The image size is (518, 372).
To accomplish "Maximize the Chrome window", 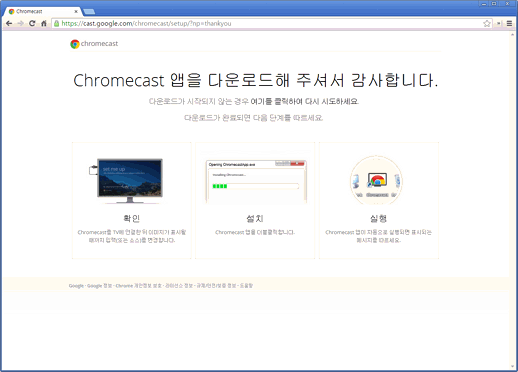I will (494, 4).
